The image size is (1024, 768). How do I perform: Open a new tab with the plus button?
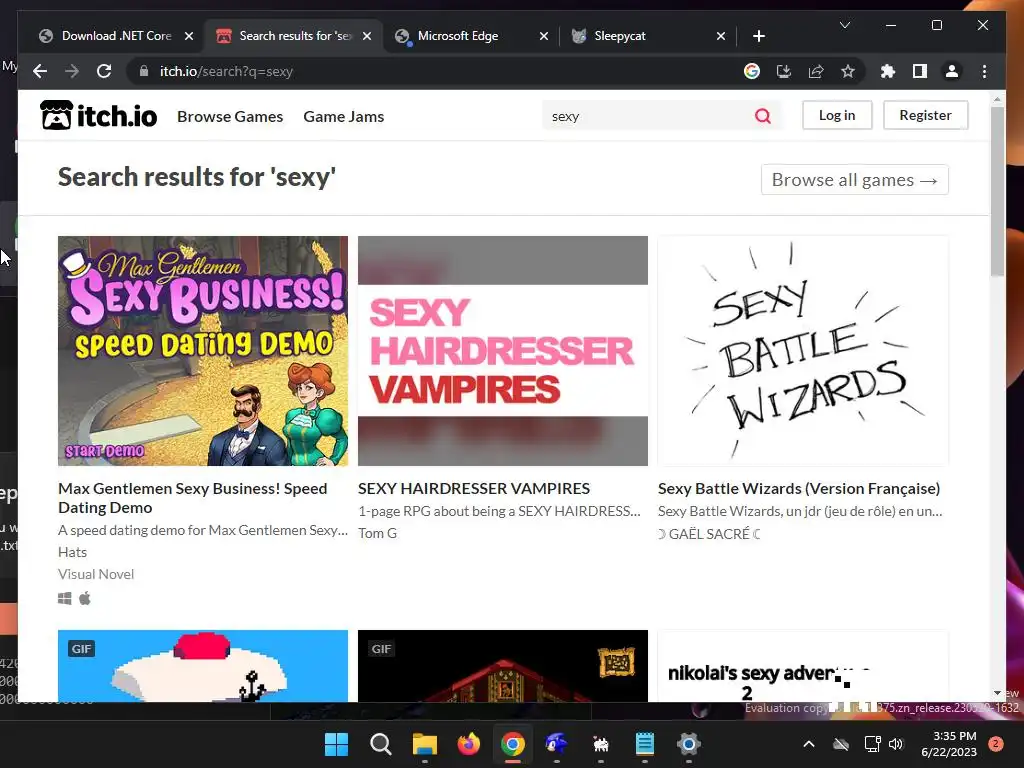coord(758,36)
